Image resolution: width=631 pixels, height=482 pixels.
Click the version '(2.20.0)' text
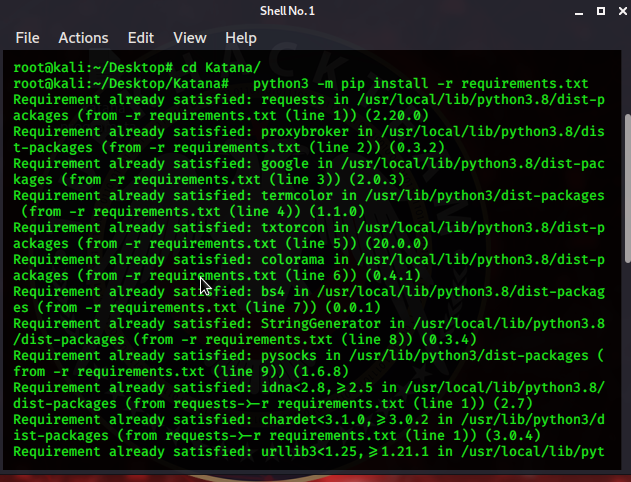pyautogui.click(x=397, y=115)
